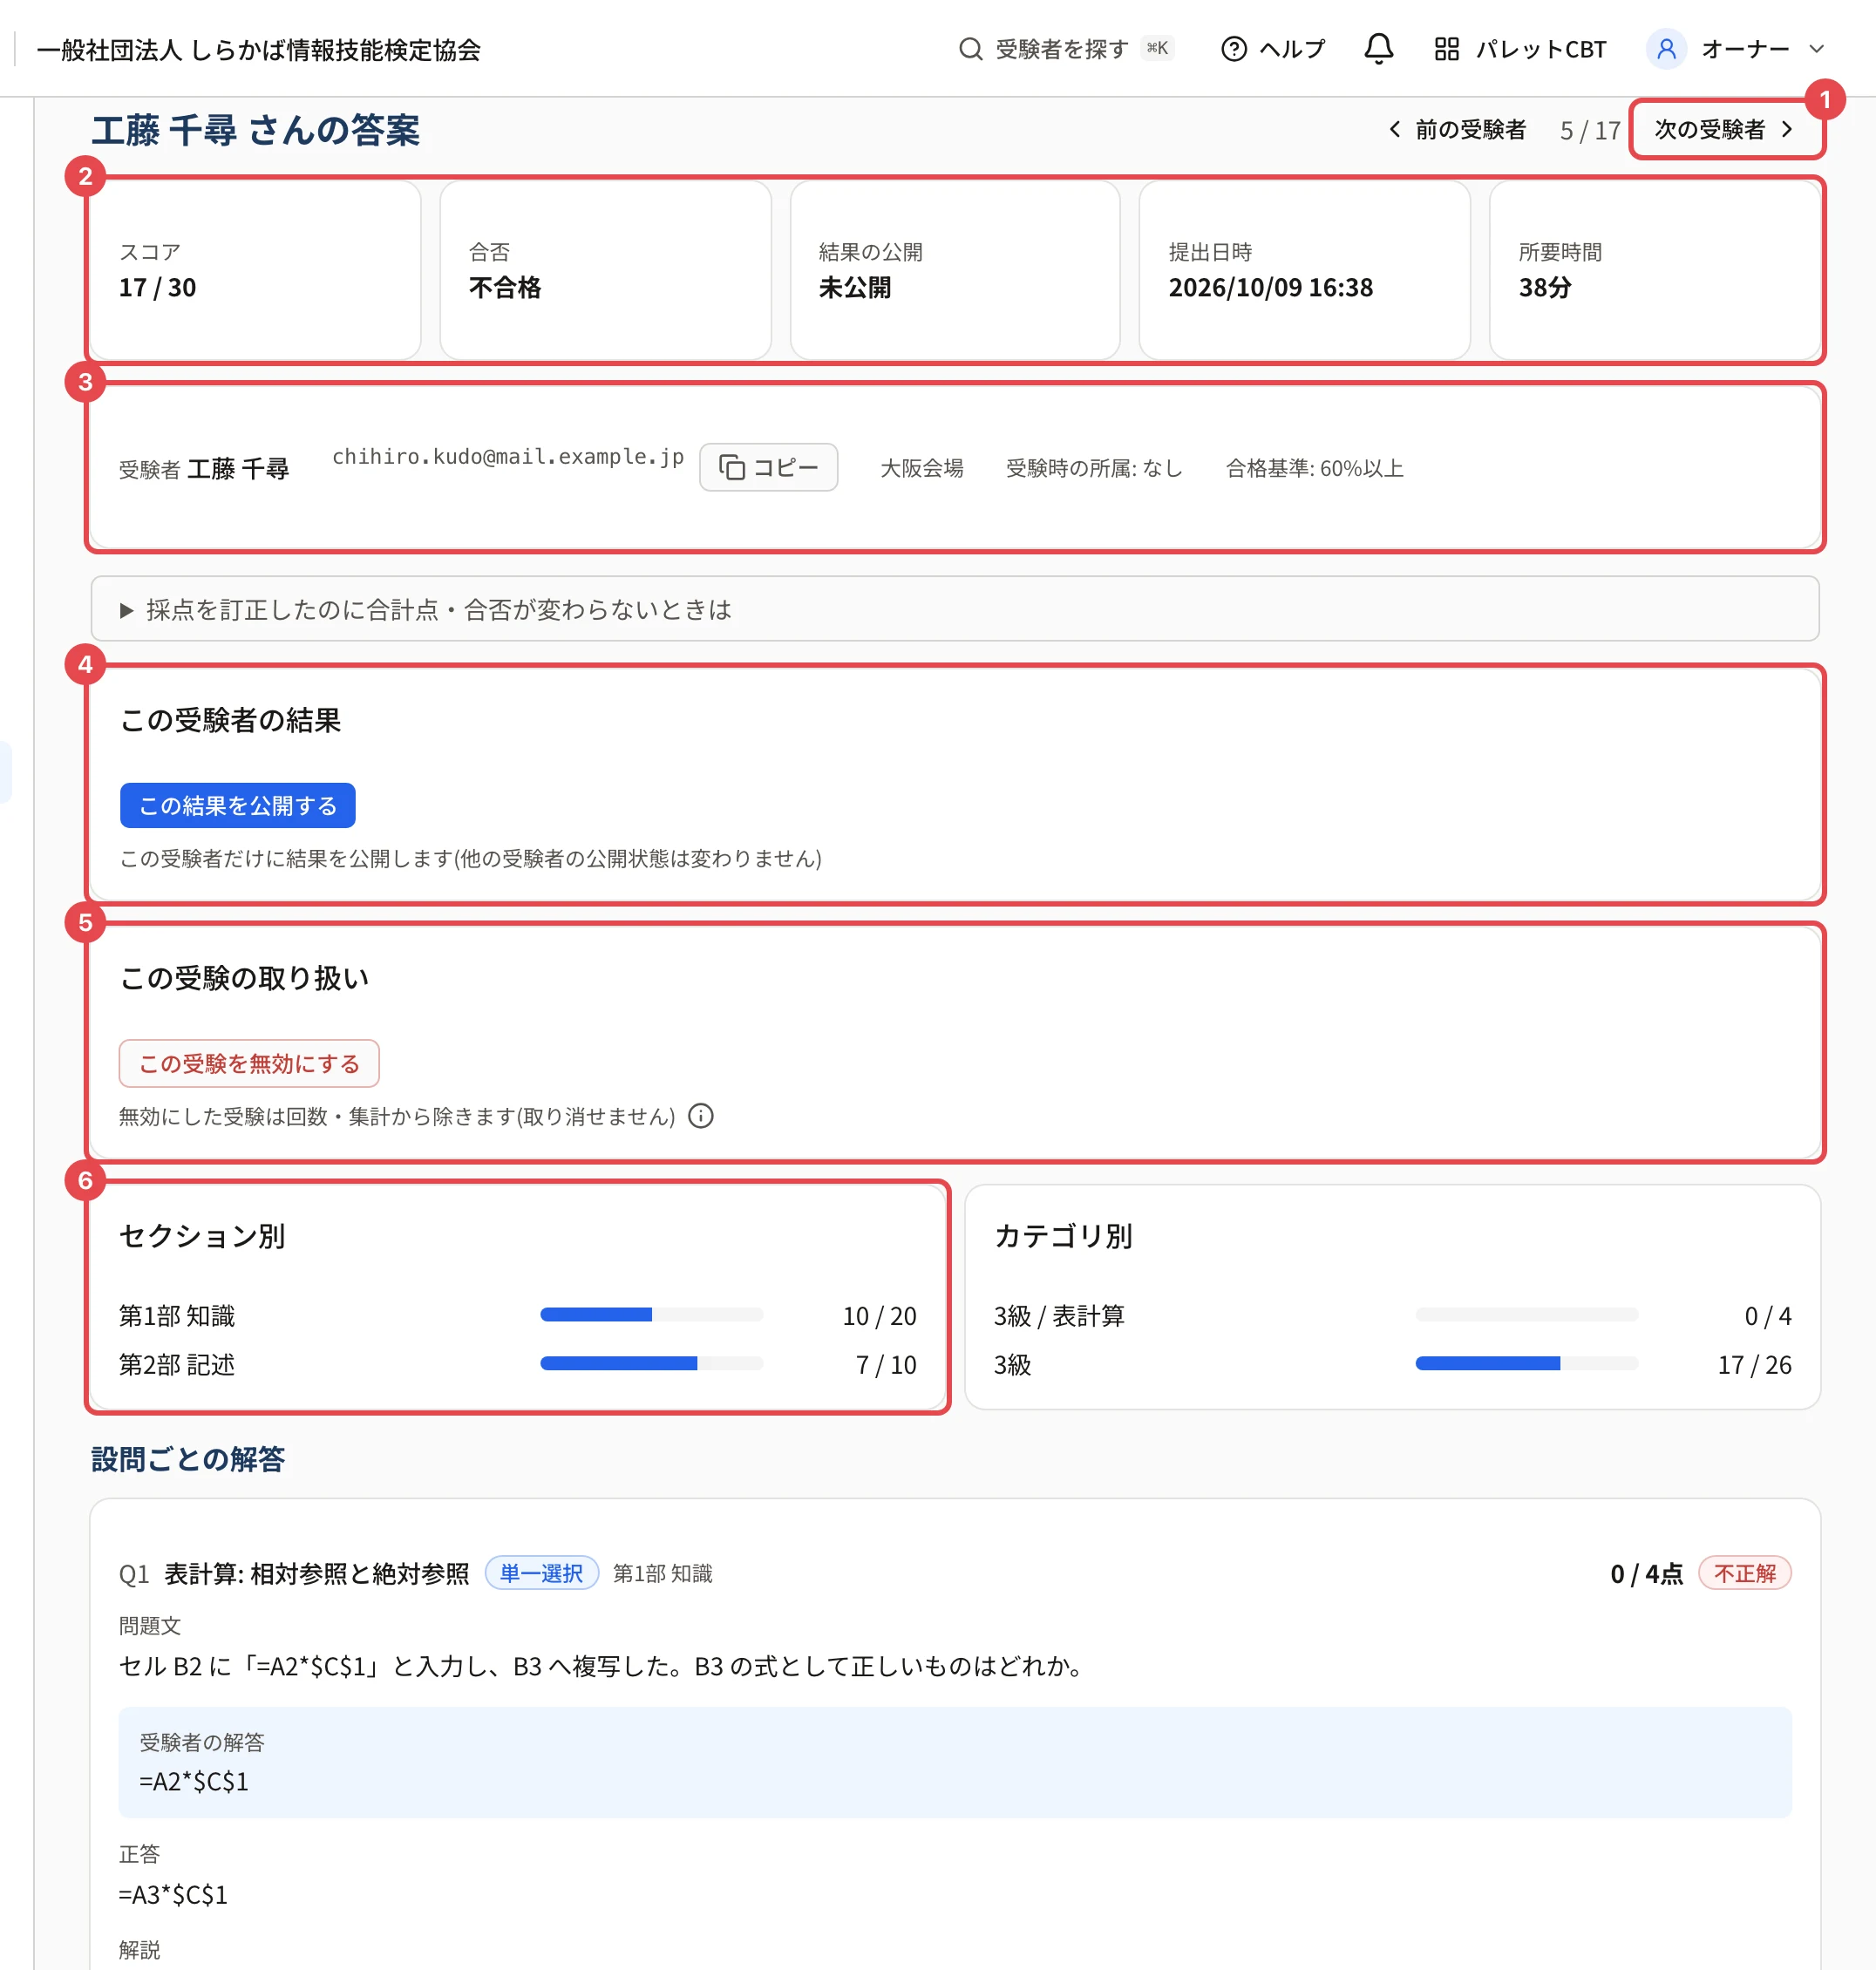
Task: Click the score value 17 / 30
Action: pos(157,288)
